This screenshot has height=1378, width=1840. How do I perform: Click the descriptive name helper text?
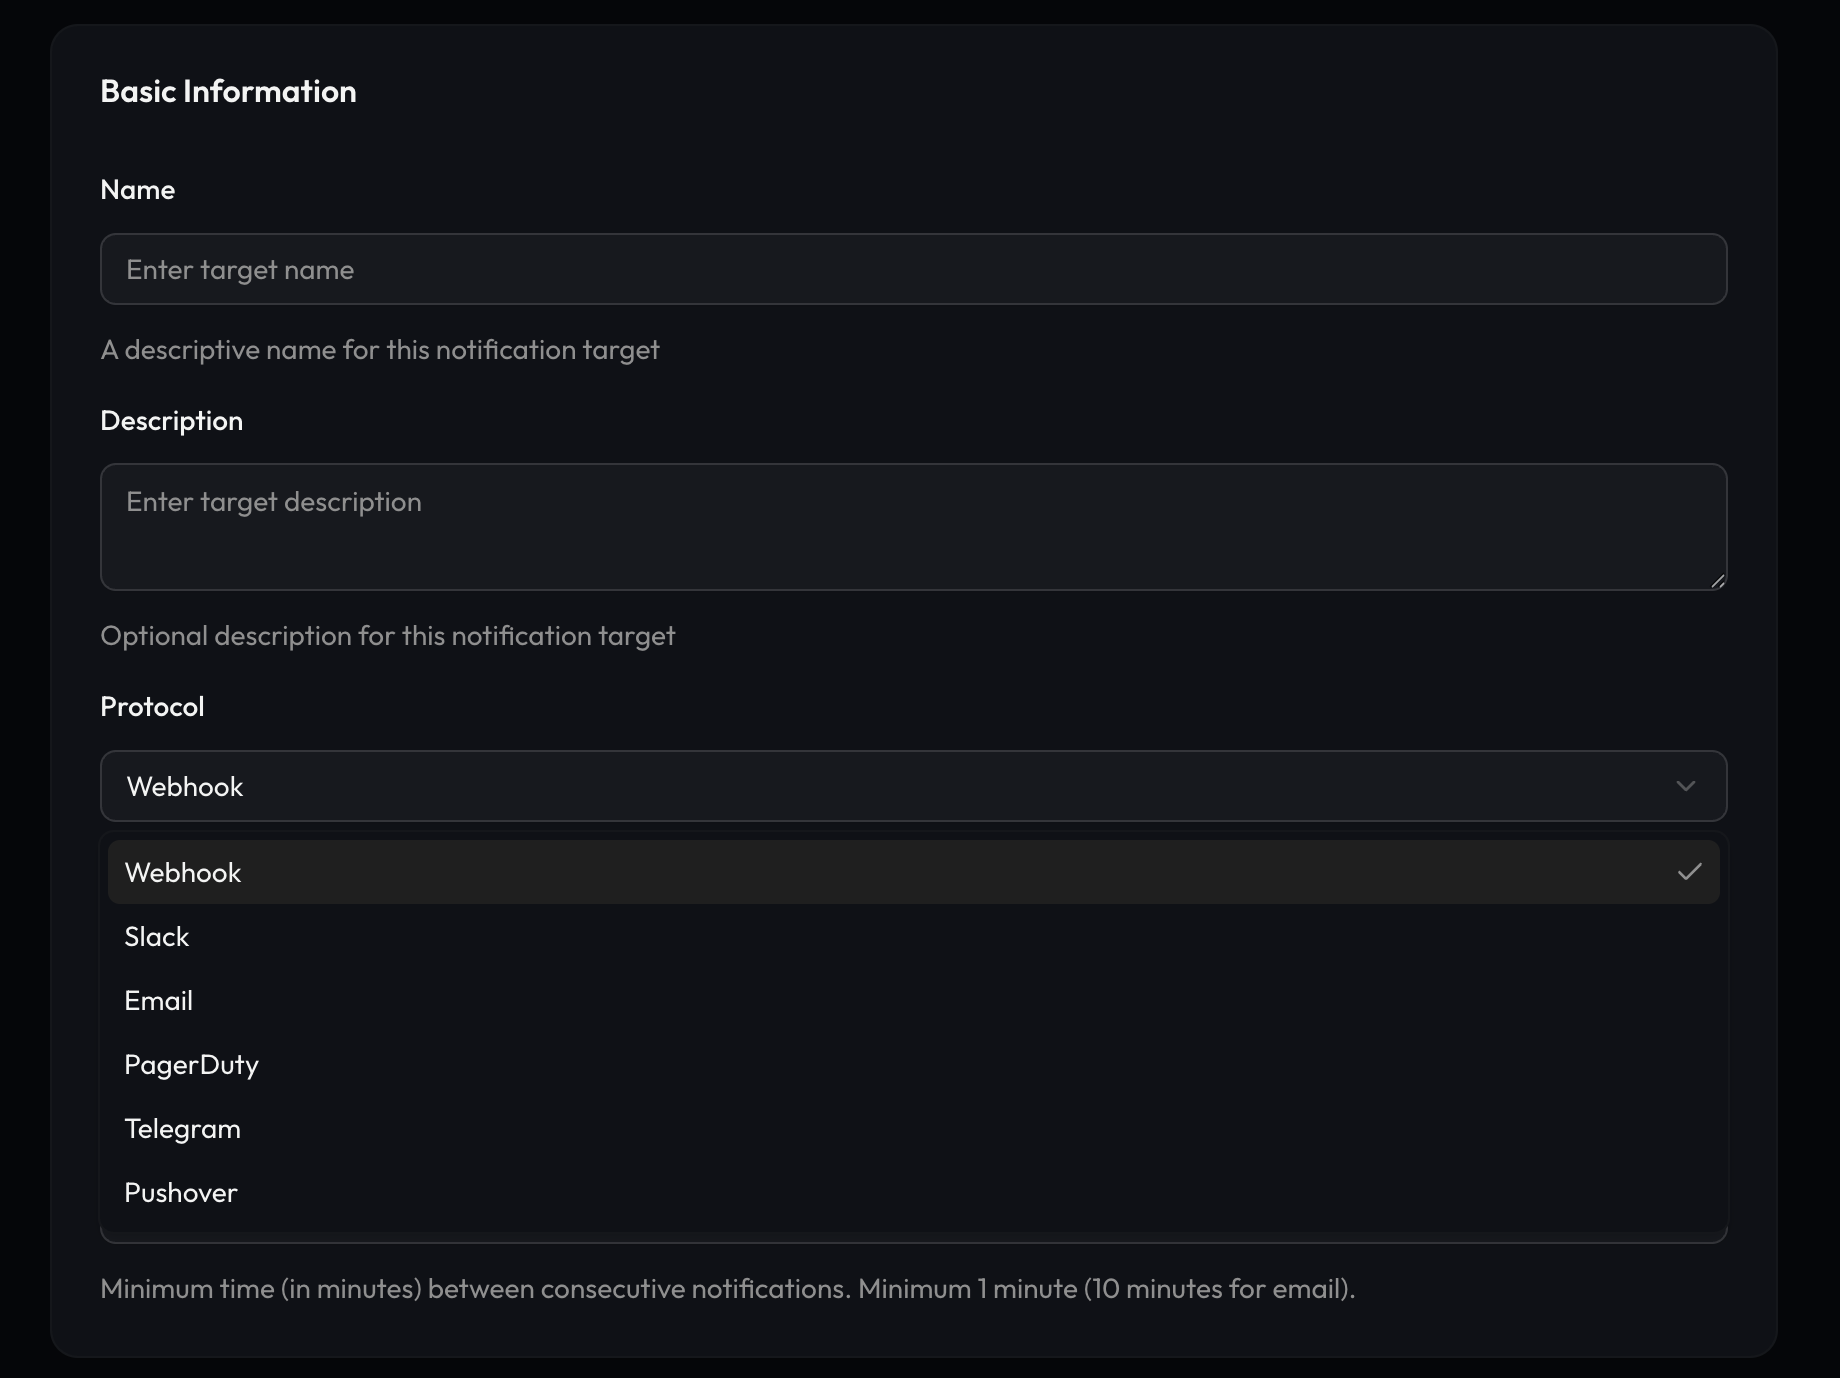(x=380, y=350)
